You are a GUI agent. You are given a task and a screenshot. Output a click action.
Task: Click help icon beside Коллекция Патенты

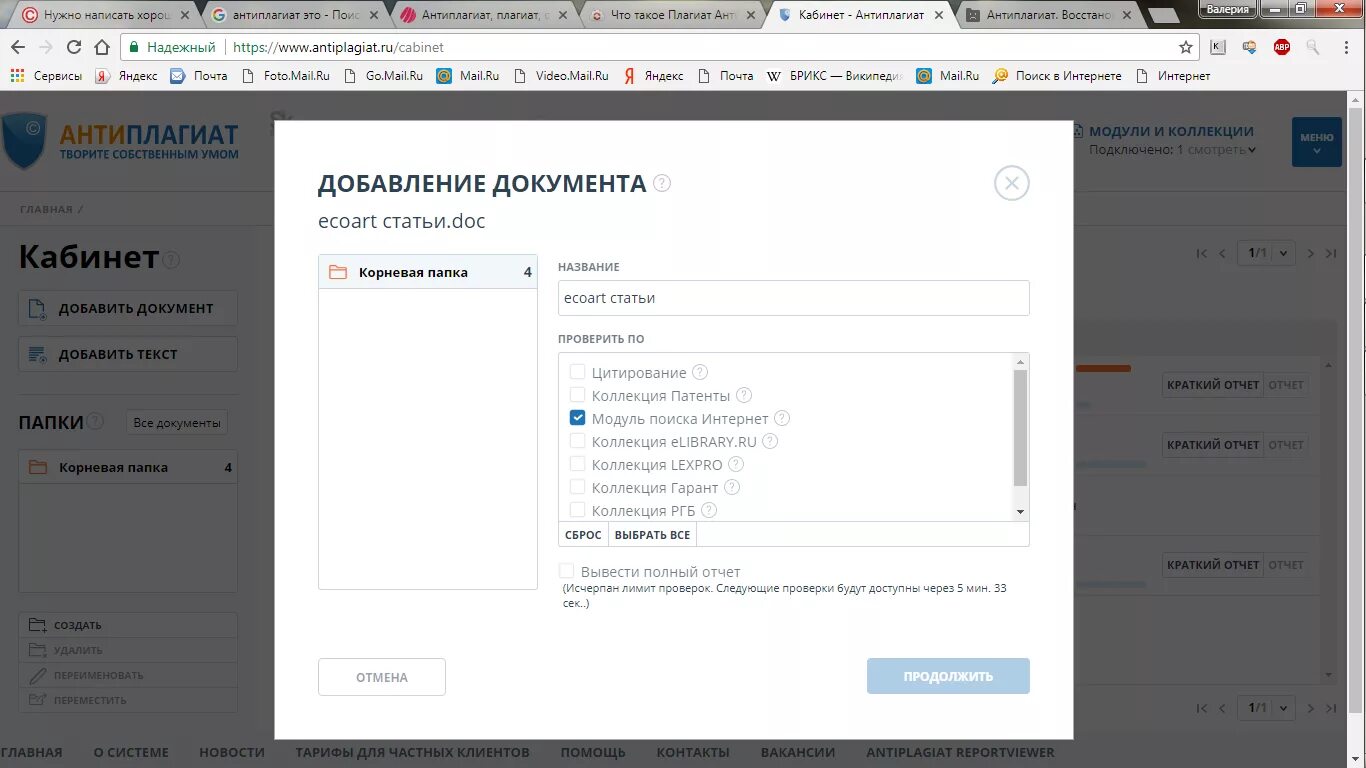click(744, 395)
